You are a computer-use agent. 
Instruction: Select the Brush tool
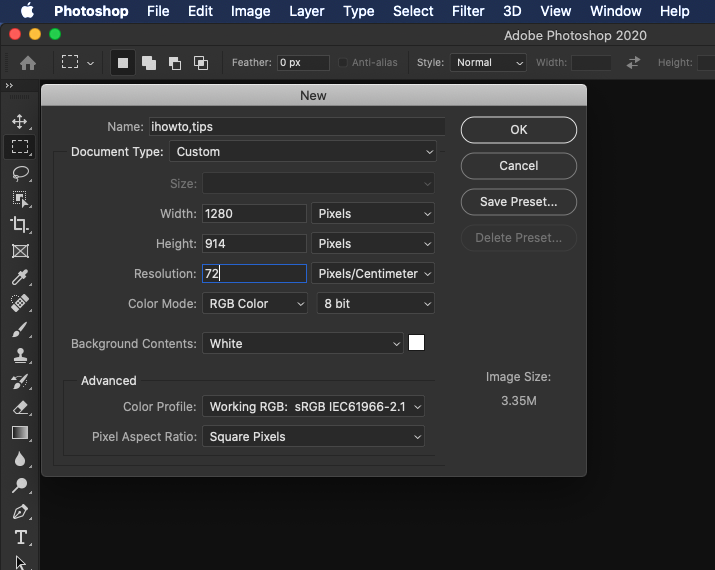pos(19,329)
